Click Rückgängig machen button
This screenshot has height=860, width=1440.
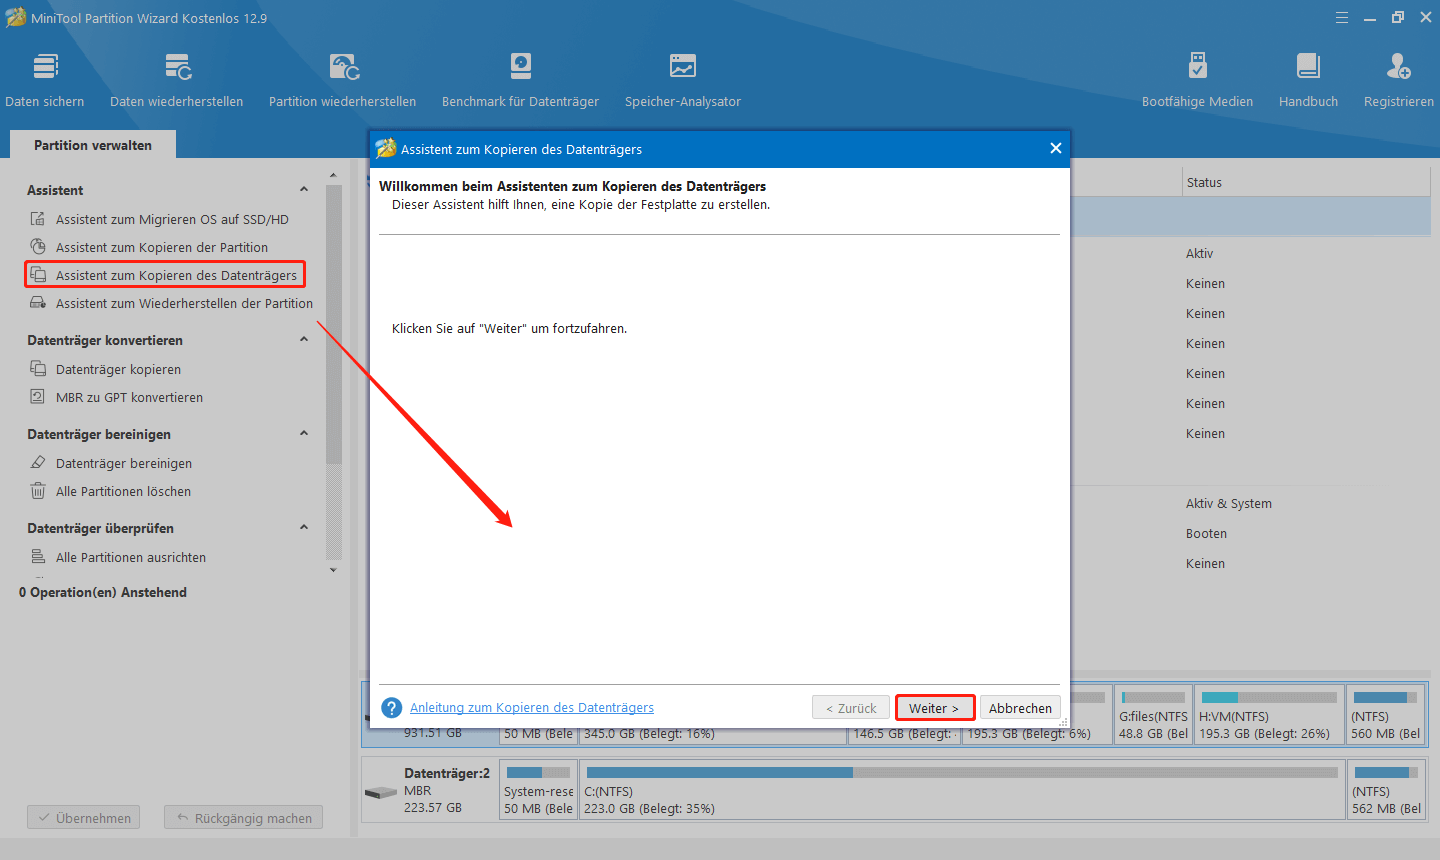[244, 818]
